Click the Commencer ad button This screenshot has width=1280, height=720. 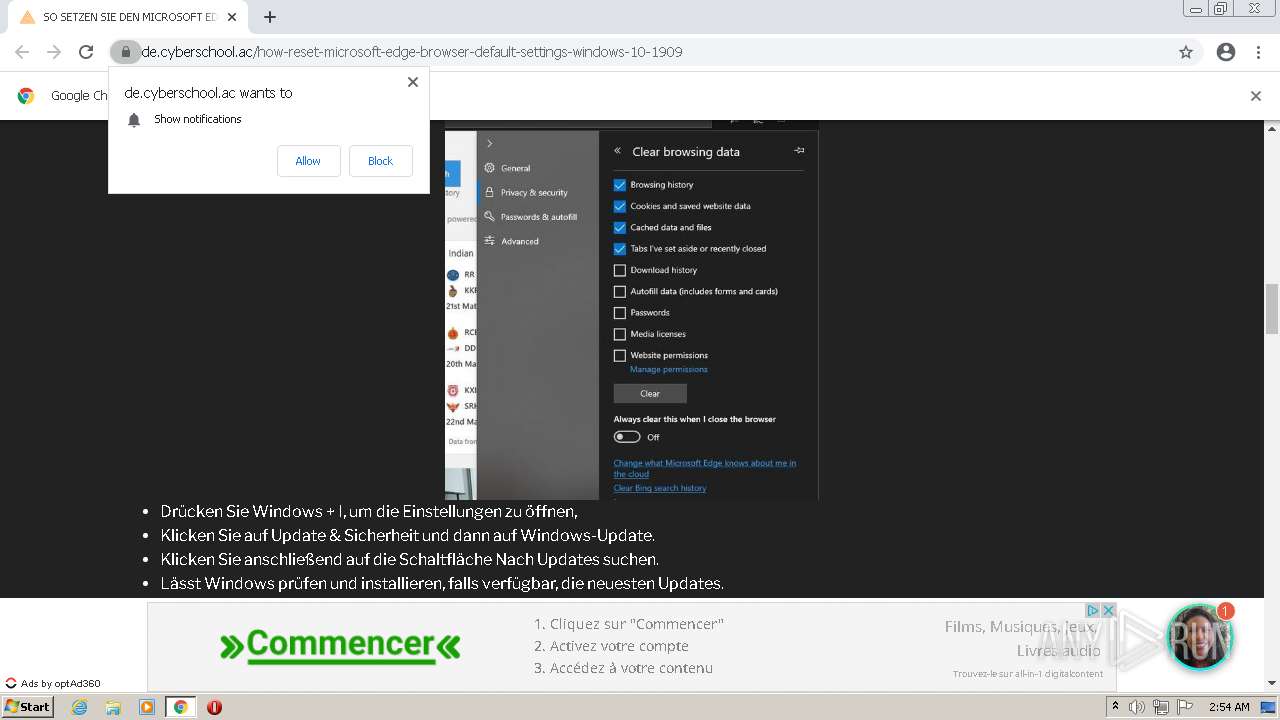pyautogui.click(x=340, y=646)
